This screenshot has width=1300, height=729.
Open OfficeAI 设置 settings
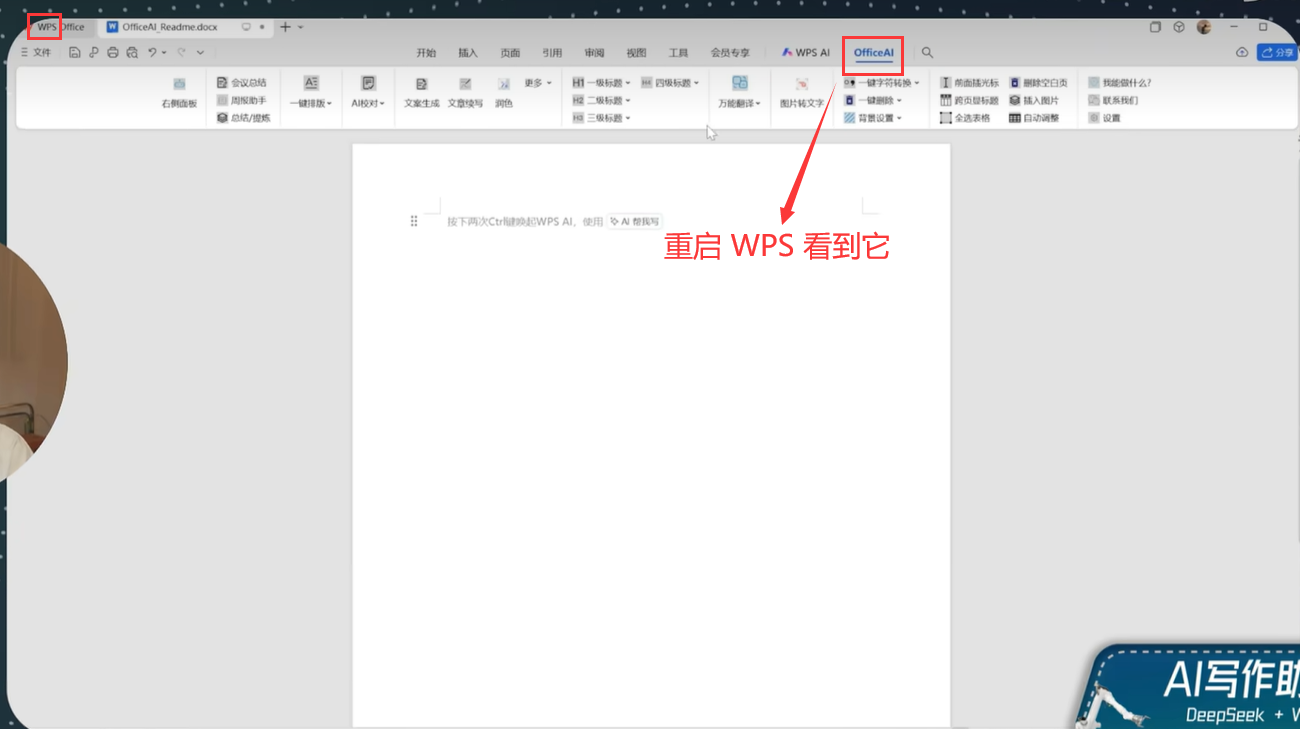(x=1105, y=118)
